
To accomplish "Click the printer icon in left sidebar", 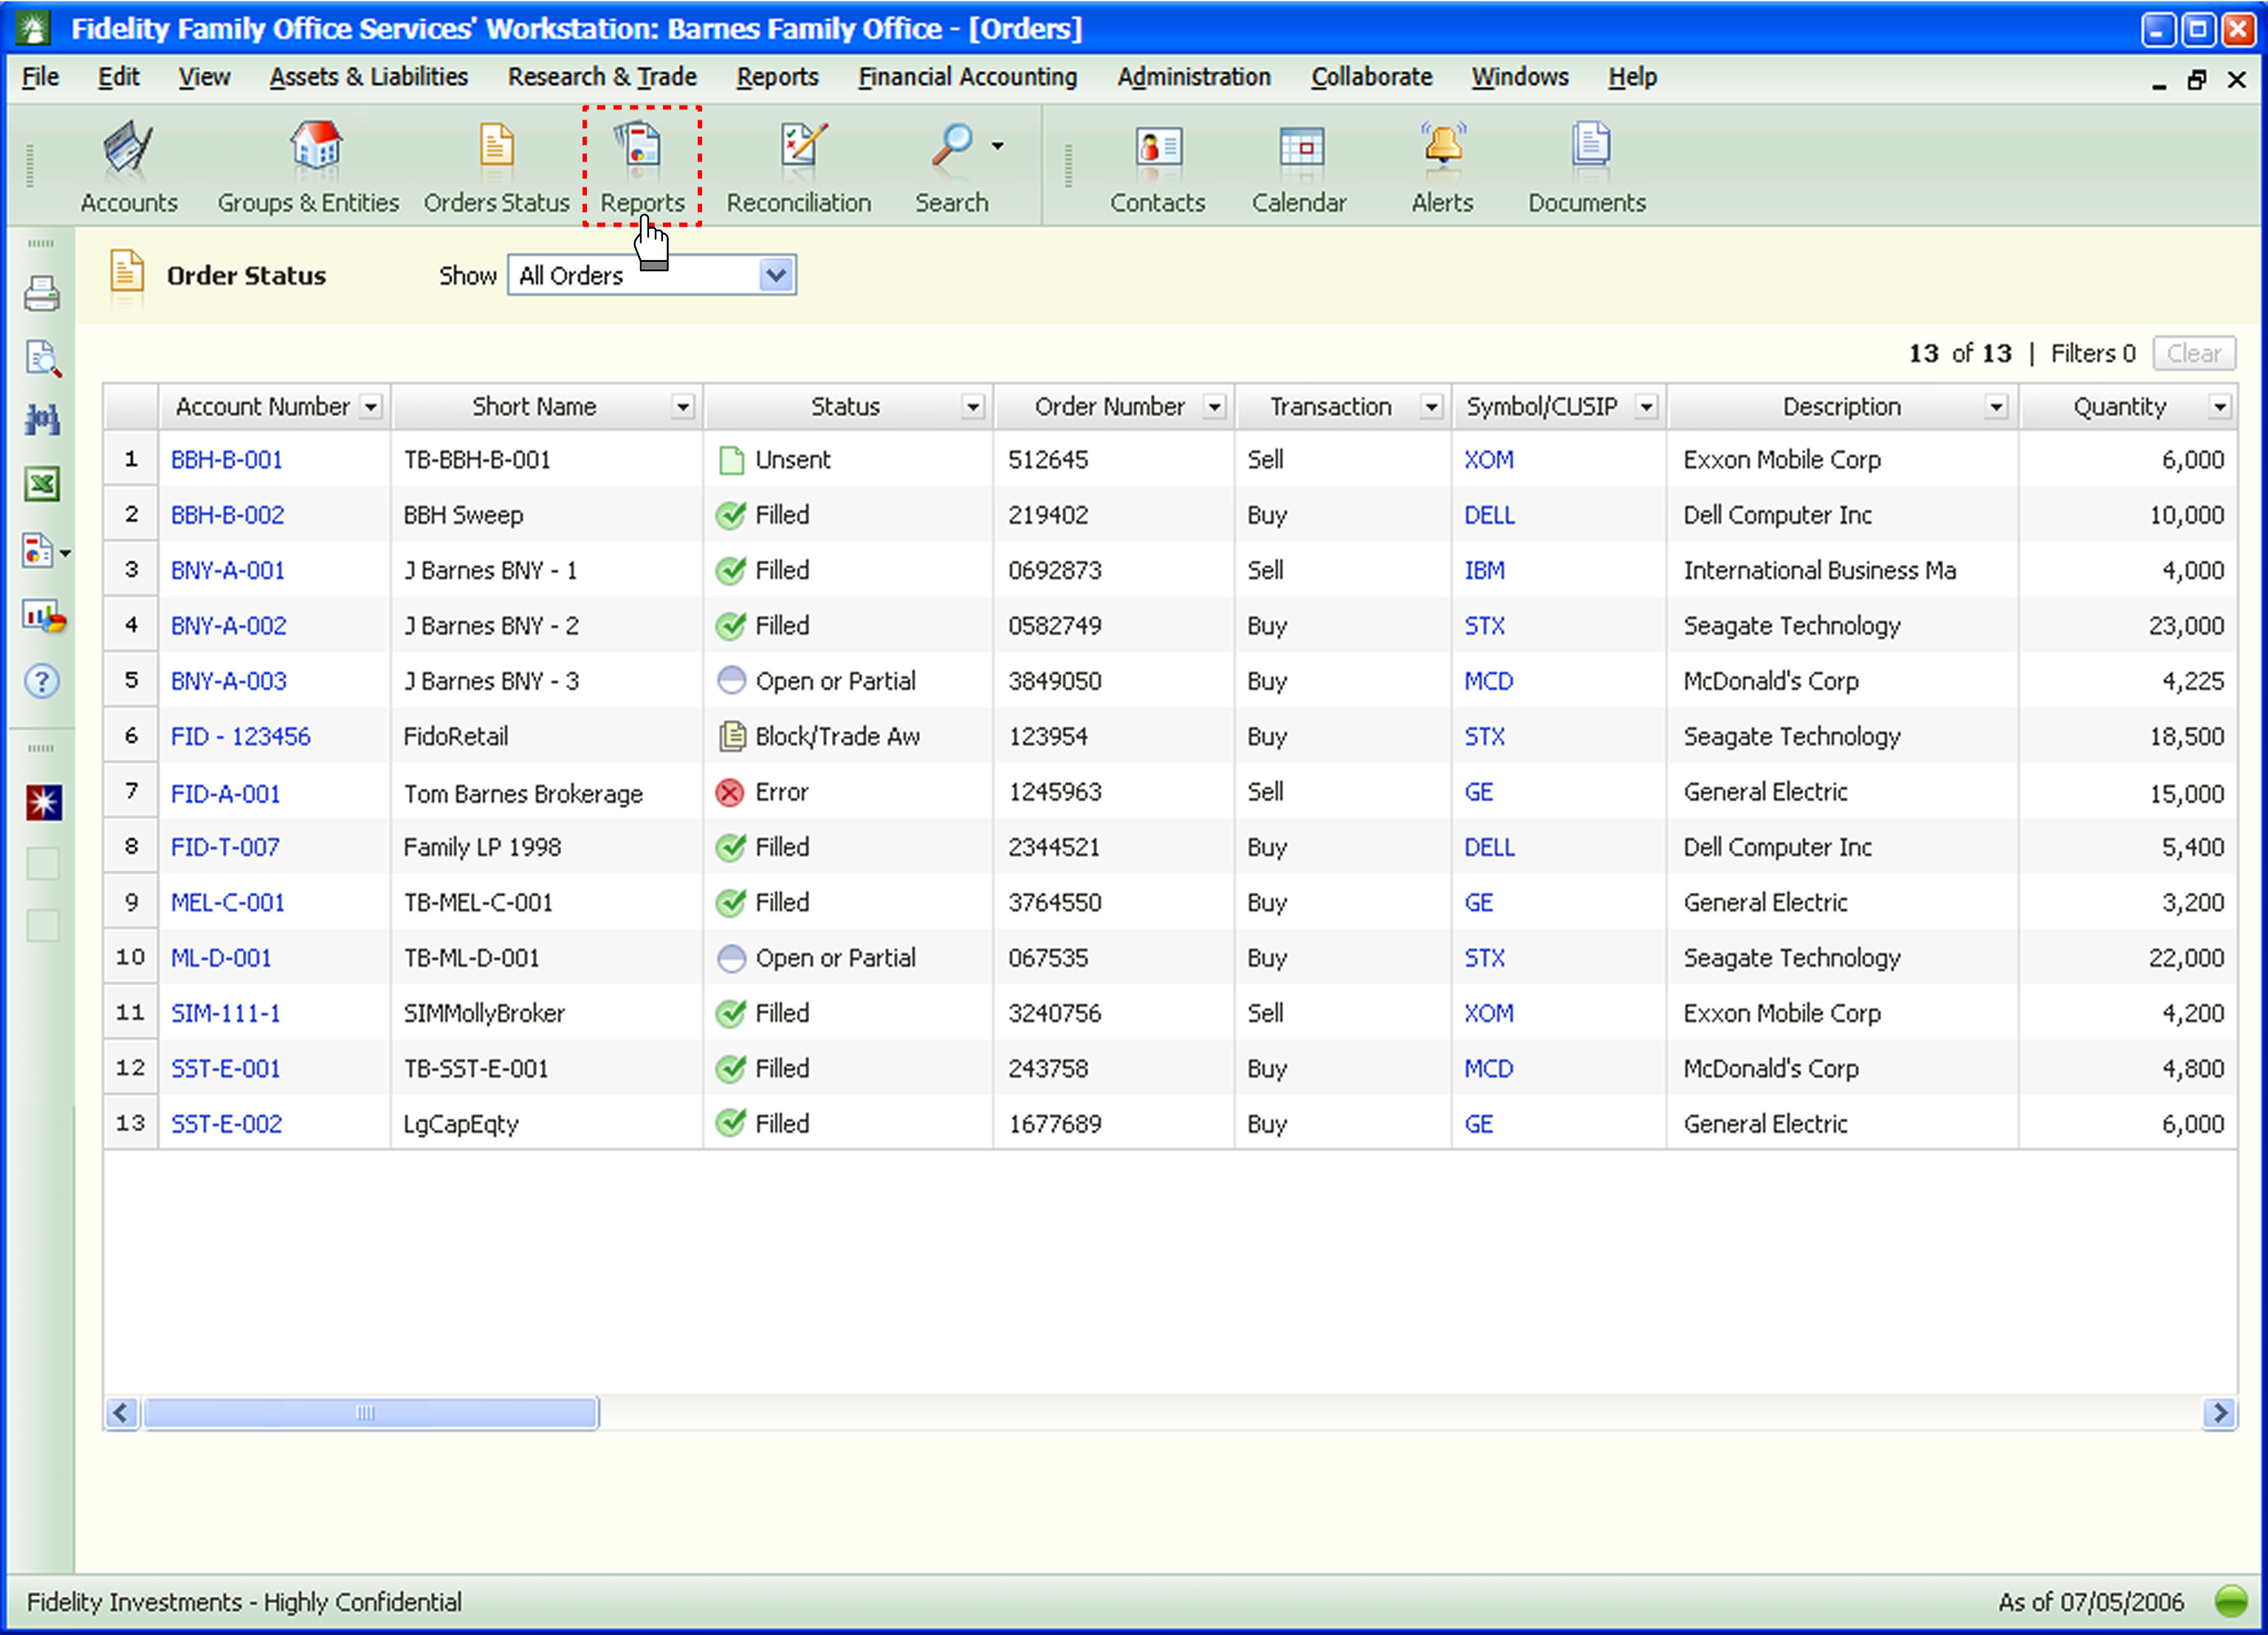I will (42, 294).
